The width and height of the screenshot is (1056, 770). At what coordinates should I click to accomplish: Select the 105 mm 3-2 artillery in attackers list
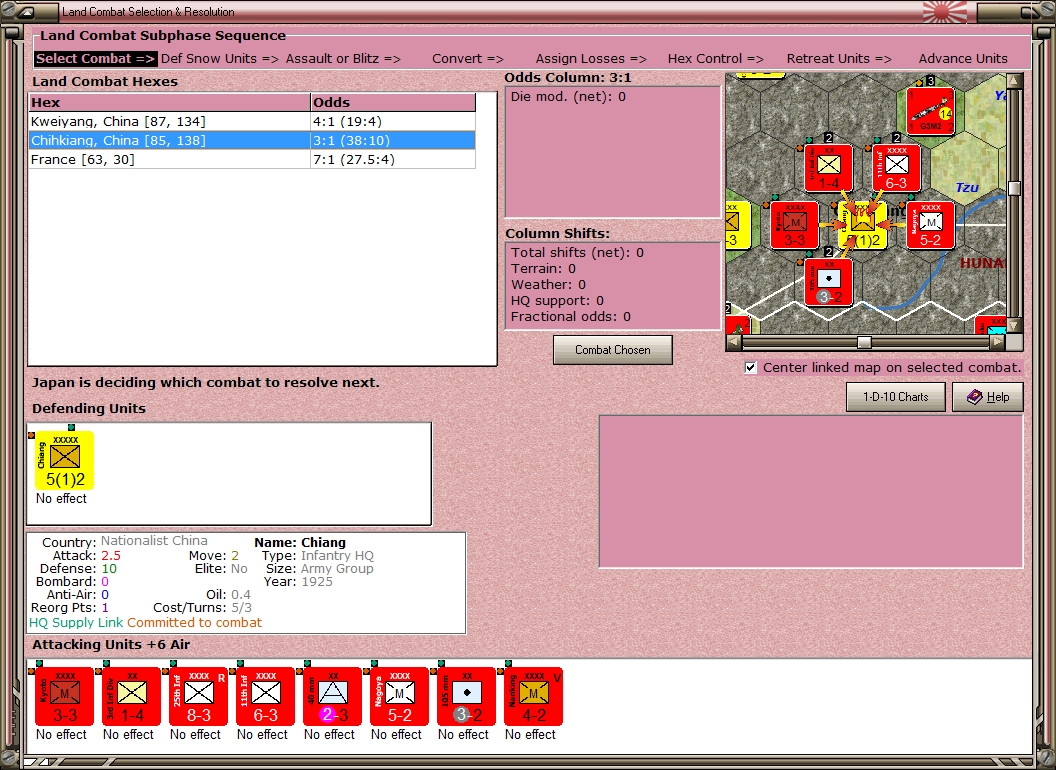click(466, 696)
